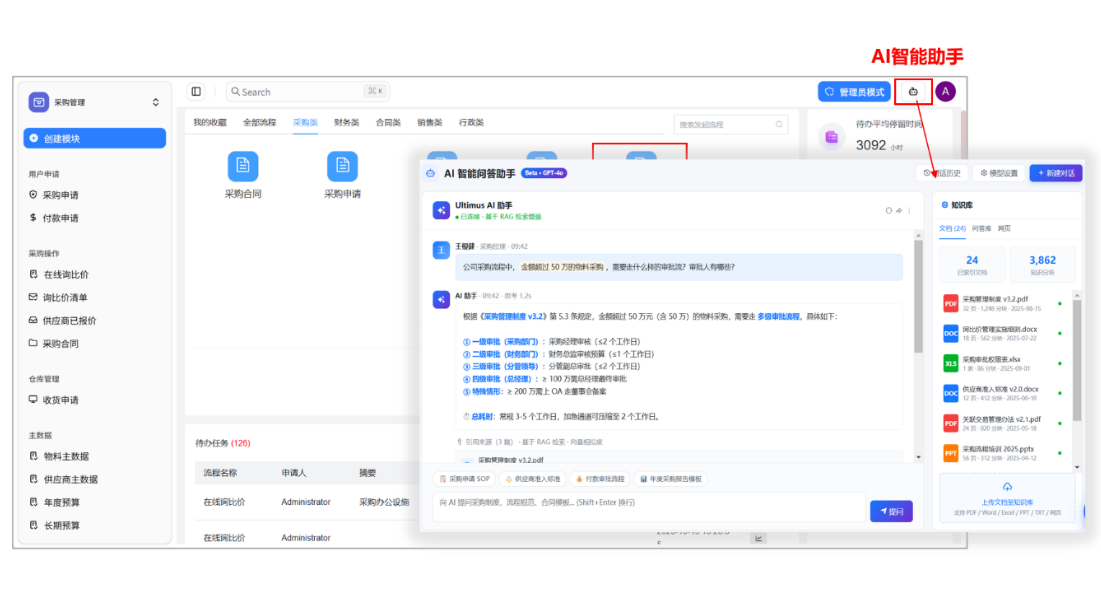Open the 采购管理制度 v3.2 link in answer

pos(514,317)
